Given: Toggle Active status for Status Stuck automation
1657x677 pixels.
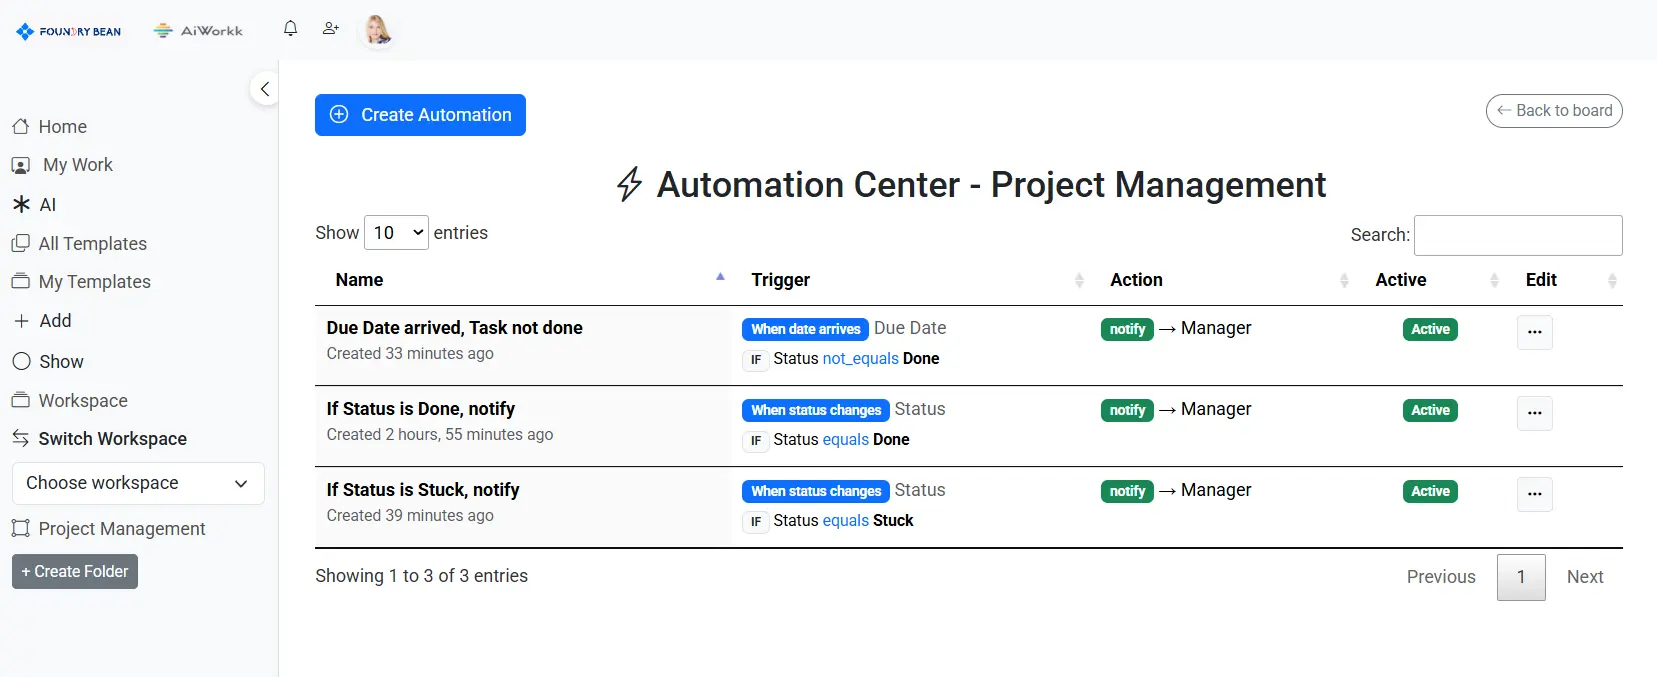Looking at the screenshot, I should (1430, 491).
